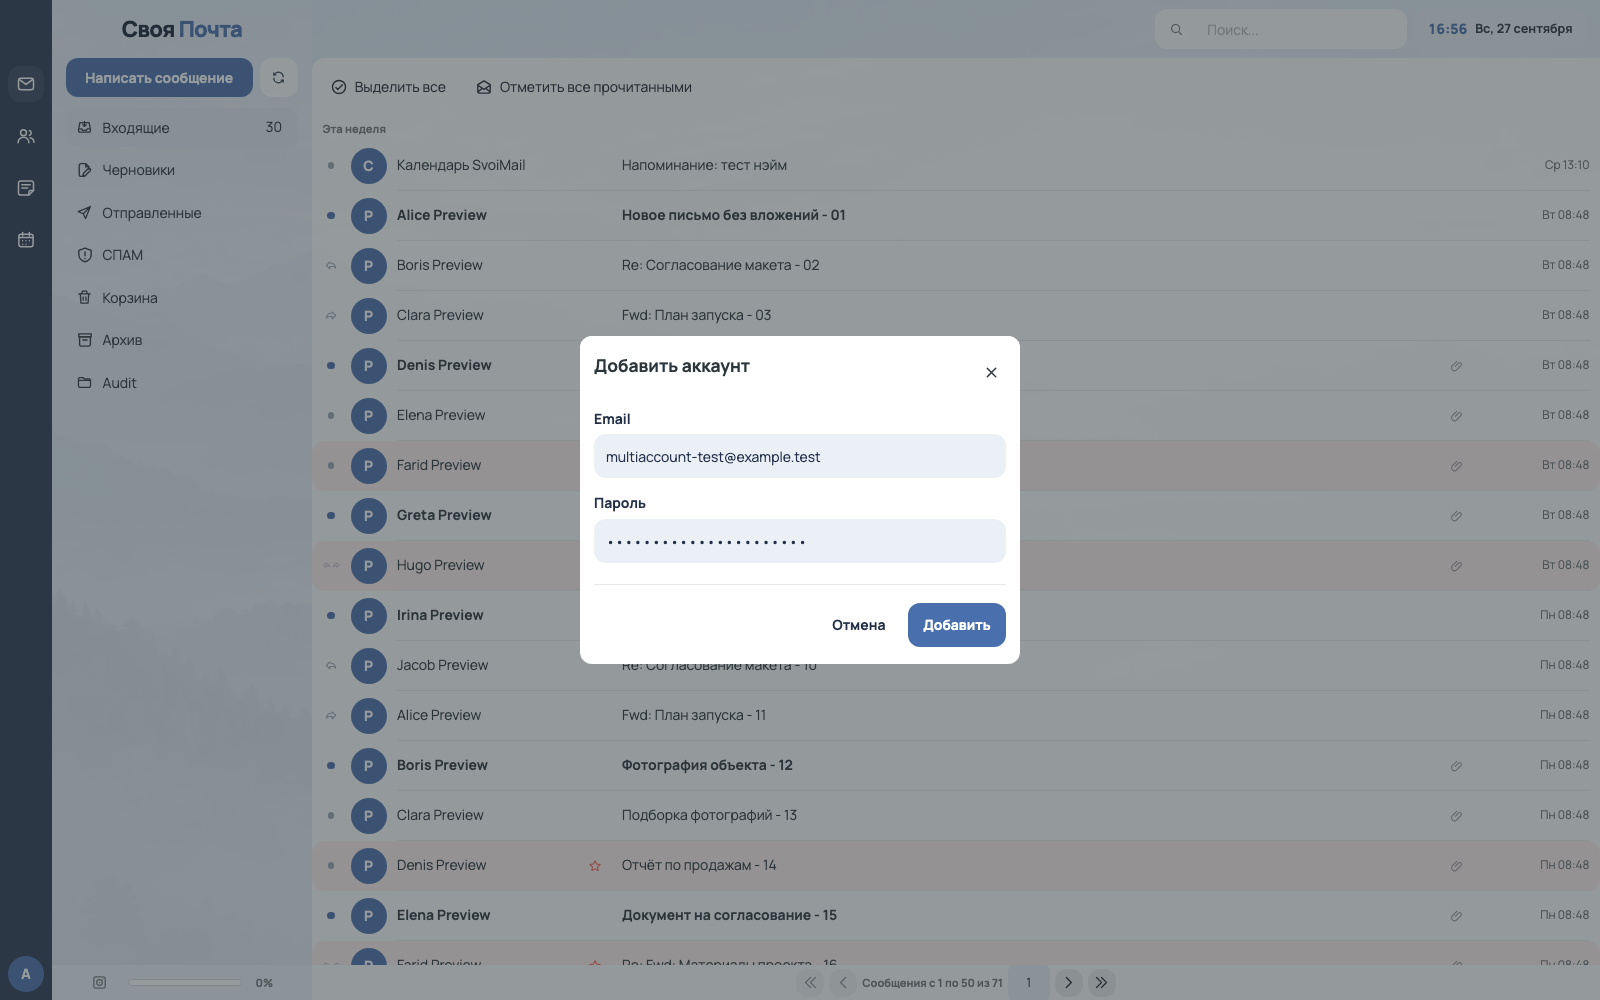The height and width of the screenshot is (1000, 1600).
Task: Open the Архив folder
Action: [x=182, y=340]
